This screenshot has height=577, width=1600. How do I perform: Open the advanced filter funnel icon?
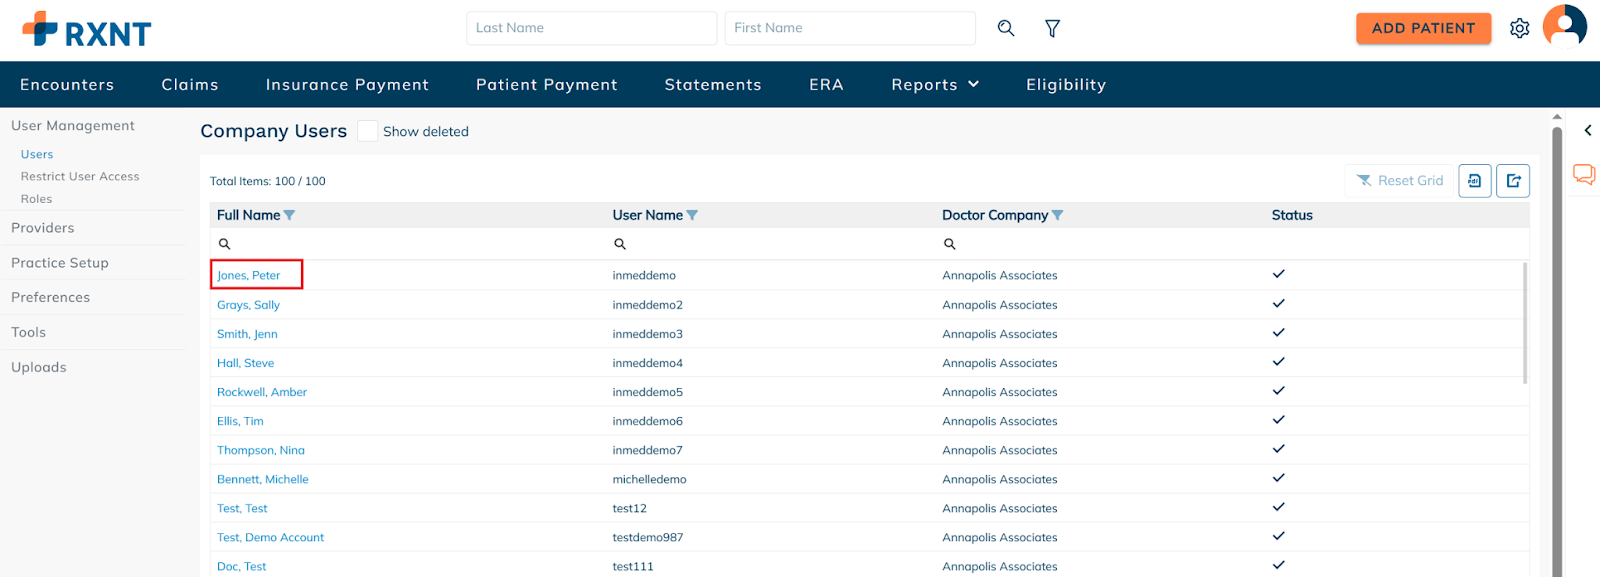(x=1052, y=28)
